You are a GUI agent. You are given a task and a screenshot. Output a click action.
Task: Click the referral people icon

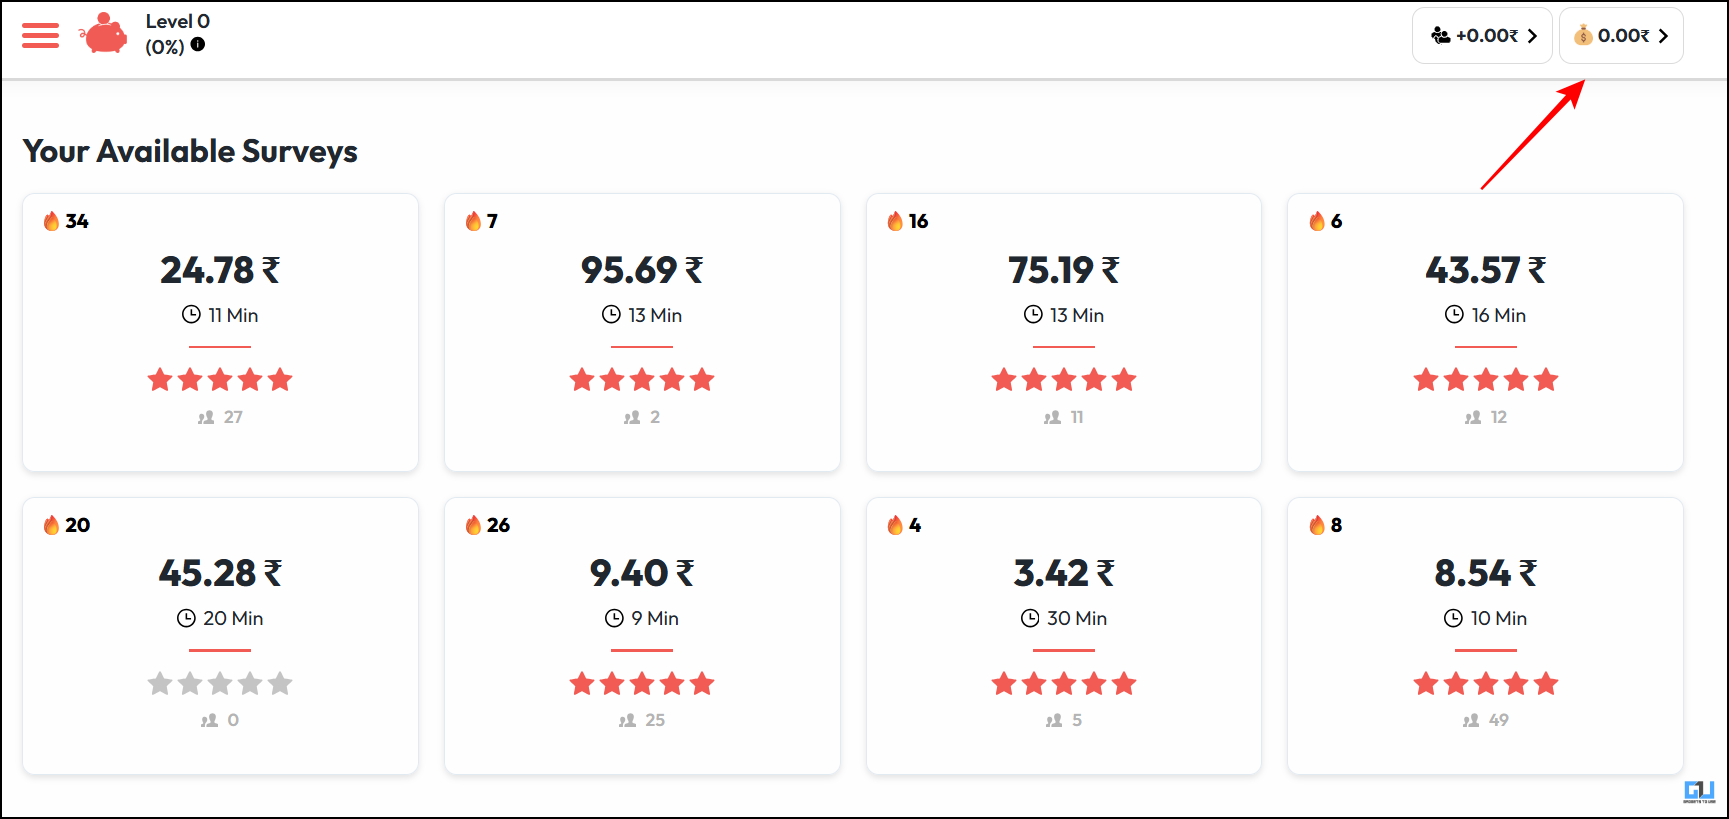pyautogui.click(x=1440, y=36)
